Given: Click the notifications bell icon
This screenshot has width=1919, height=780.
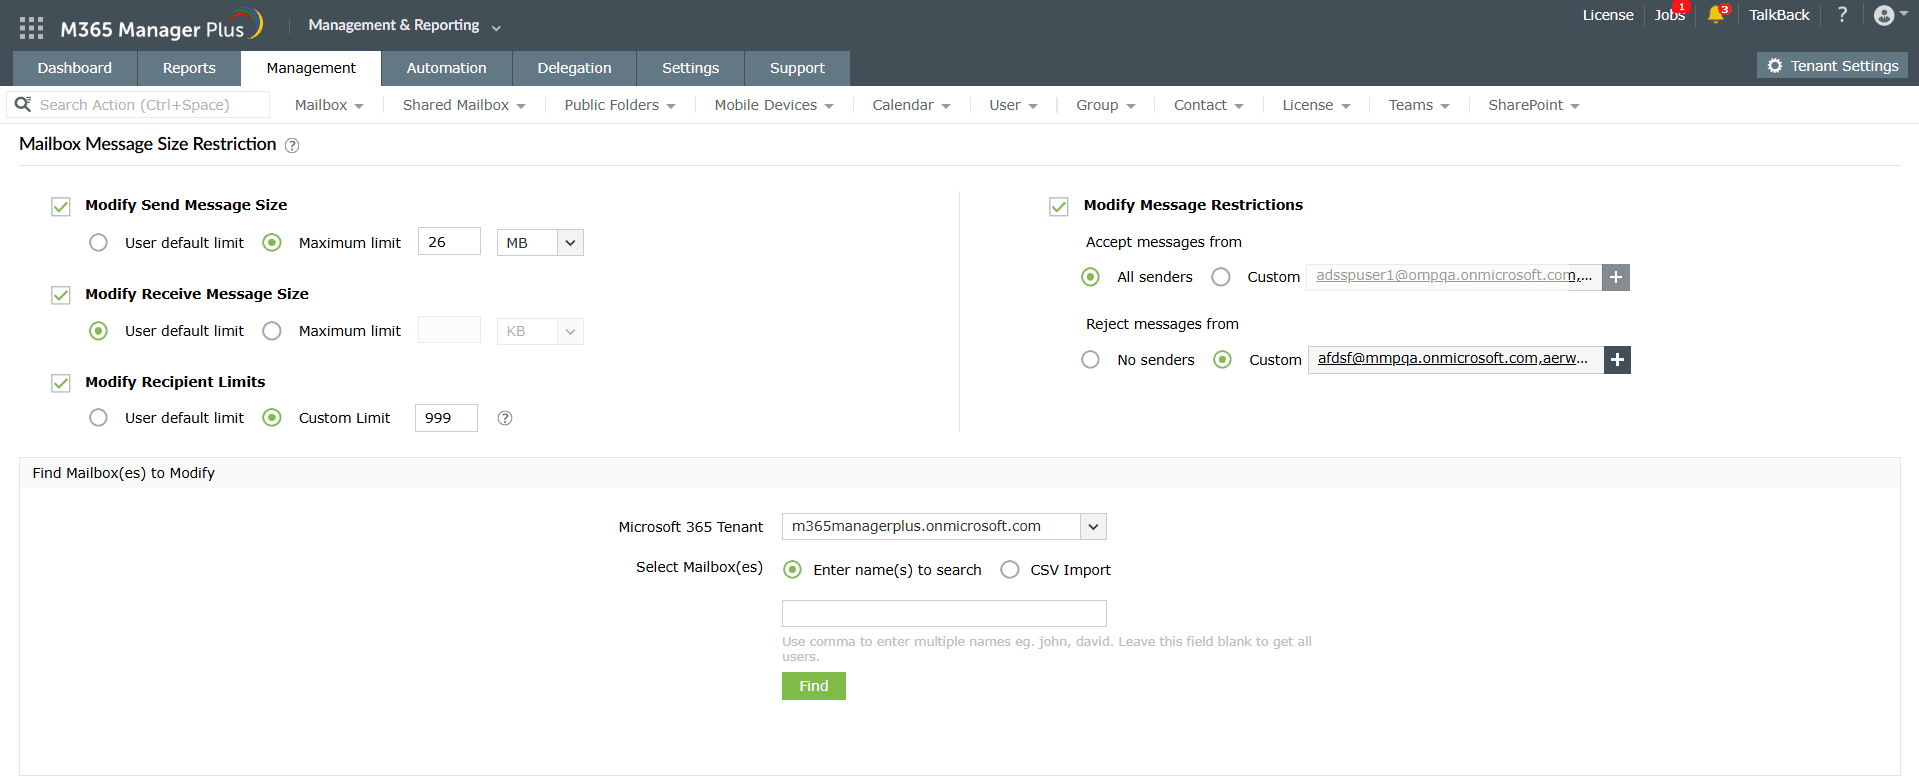Looking at the screenshot, I should pos(1716,14).
